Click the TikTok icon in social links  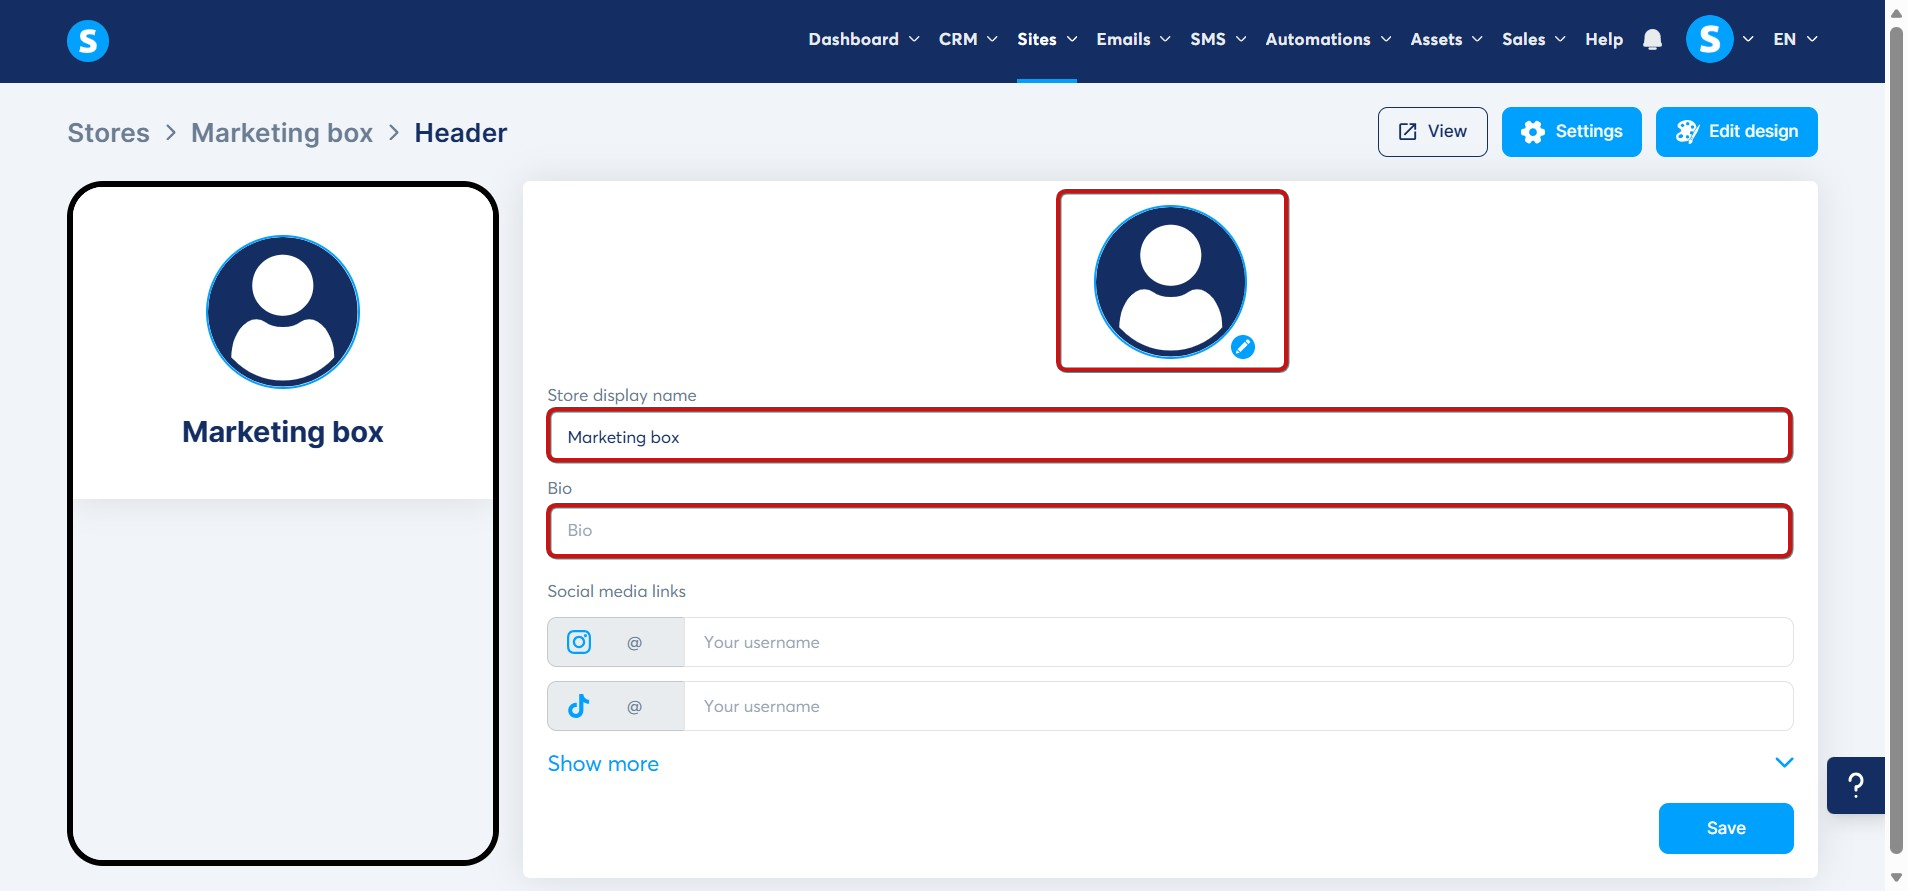(x=579, y=706)
